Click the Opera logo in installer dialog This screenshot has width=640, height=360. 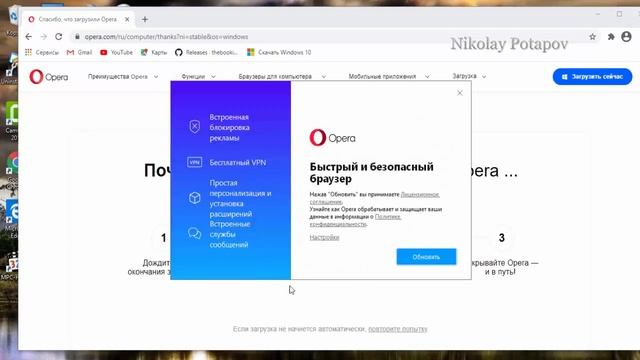332,138
